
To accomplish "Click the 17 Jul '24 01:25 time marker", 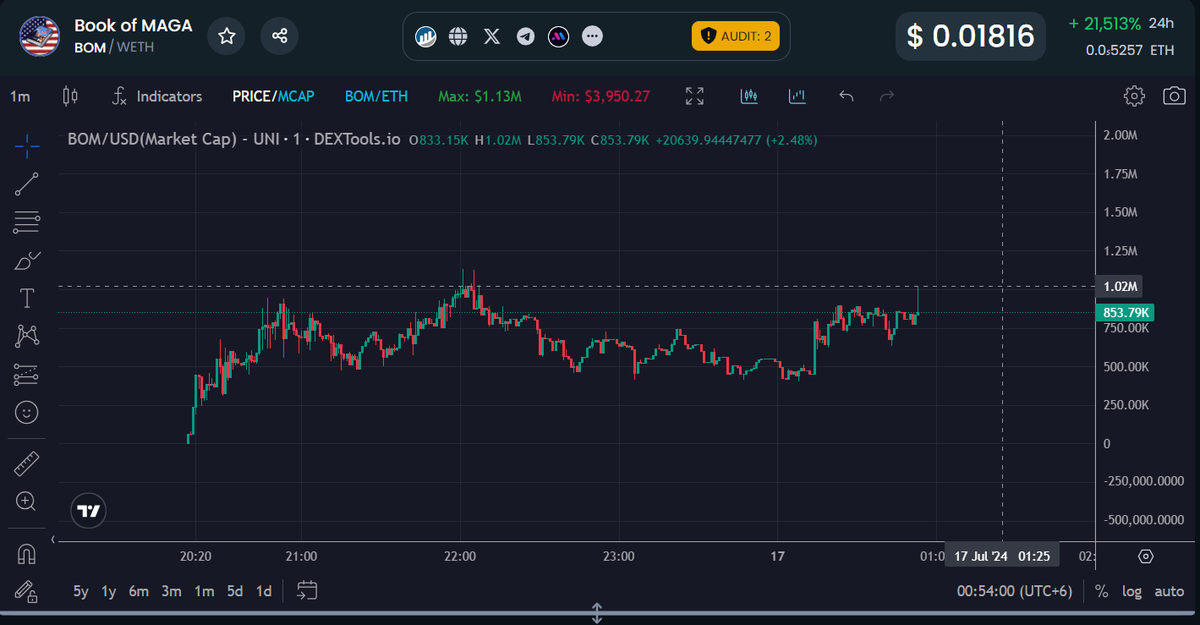I will [x=1002, y=555].
